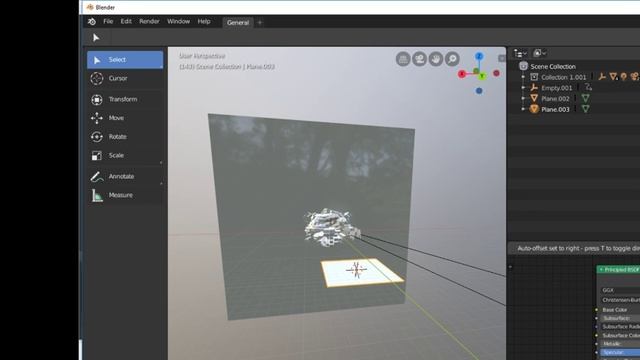Click the tweak arrow icon in tool header
Image resolution: width=640 pixels, height=360 pixels.
[x=96, y=38]
